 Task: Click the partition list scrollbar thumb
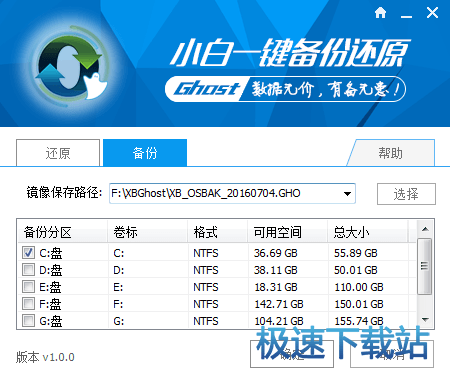click(425, 266)
